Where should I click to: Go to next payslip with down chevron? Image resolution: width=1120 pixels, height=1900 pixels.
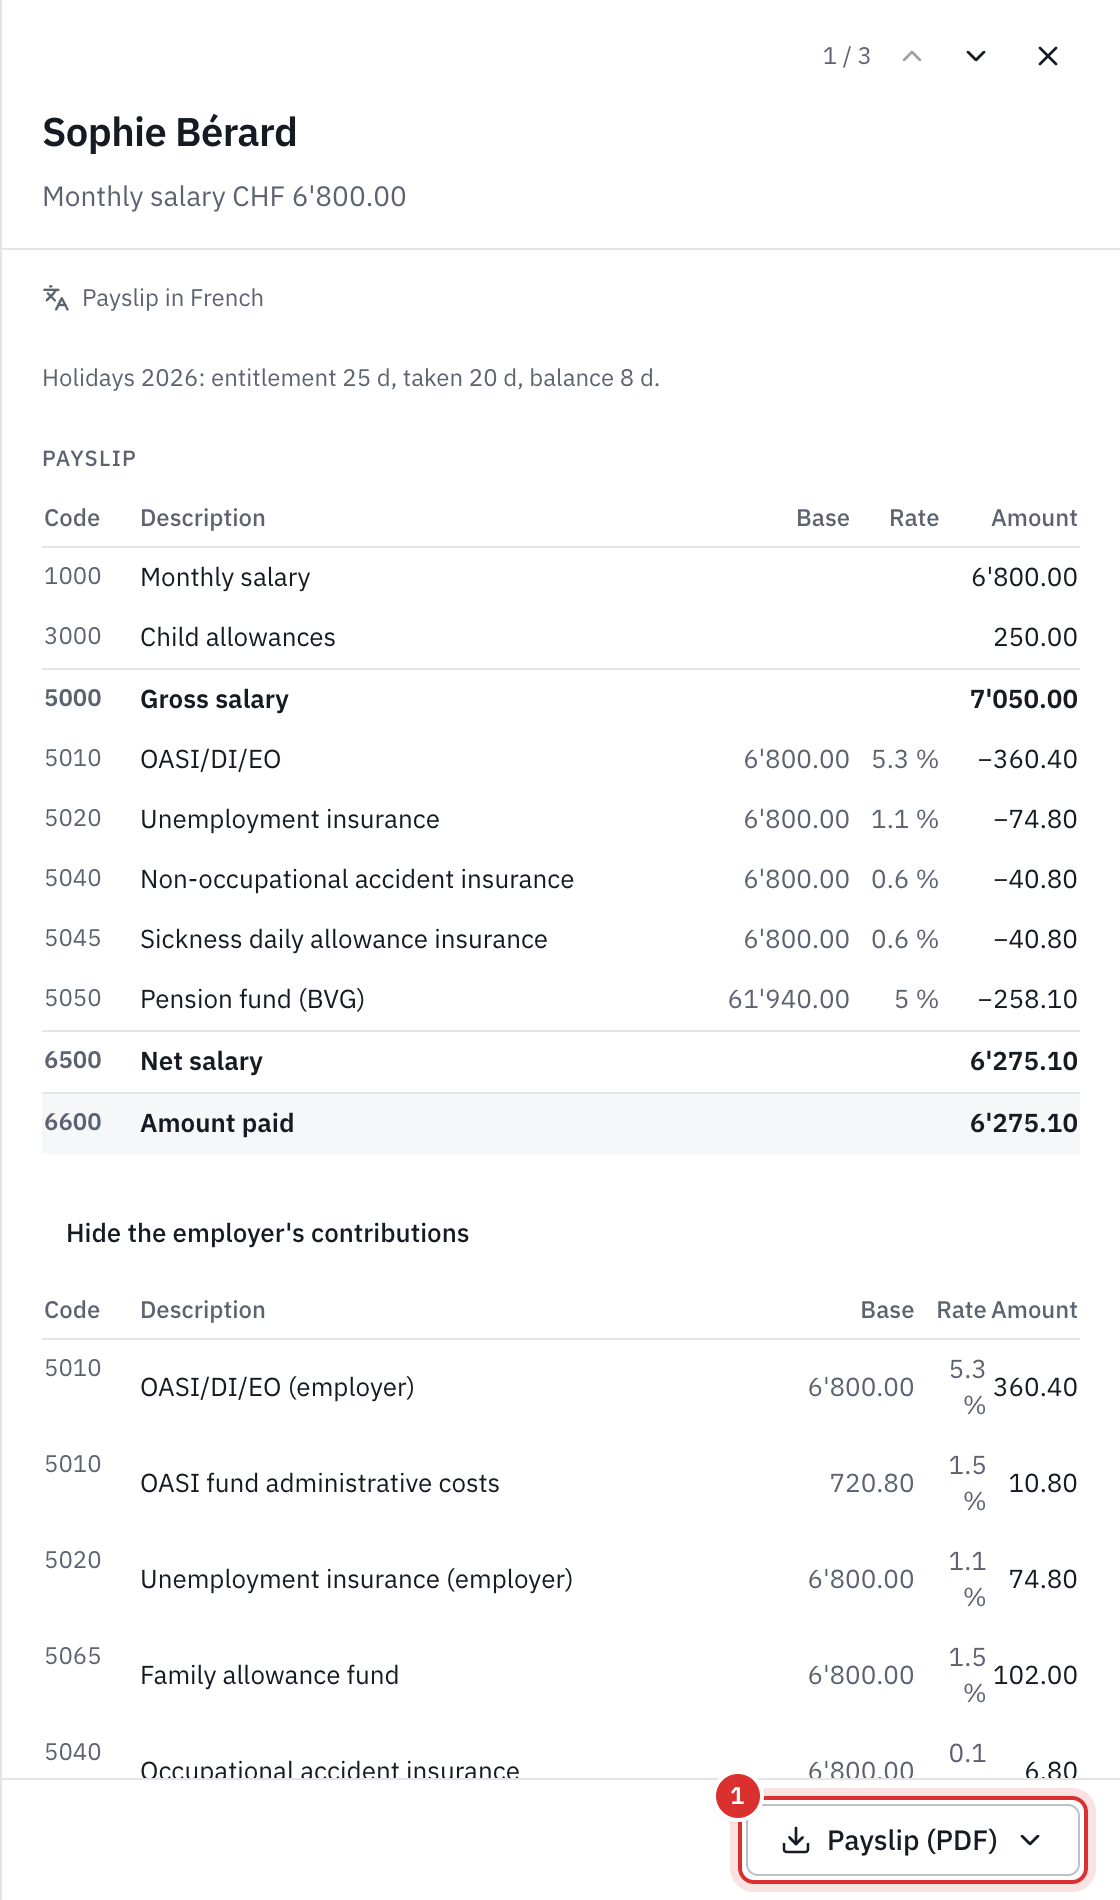point(976,56)
